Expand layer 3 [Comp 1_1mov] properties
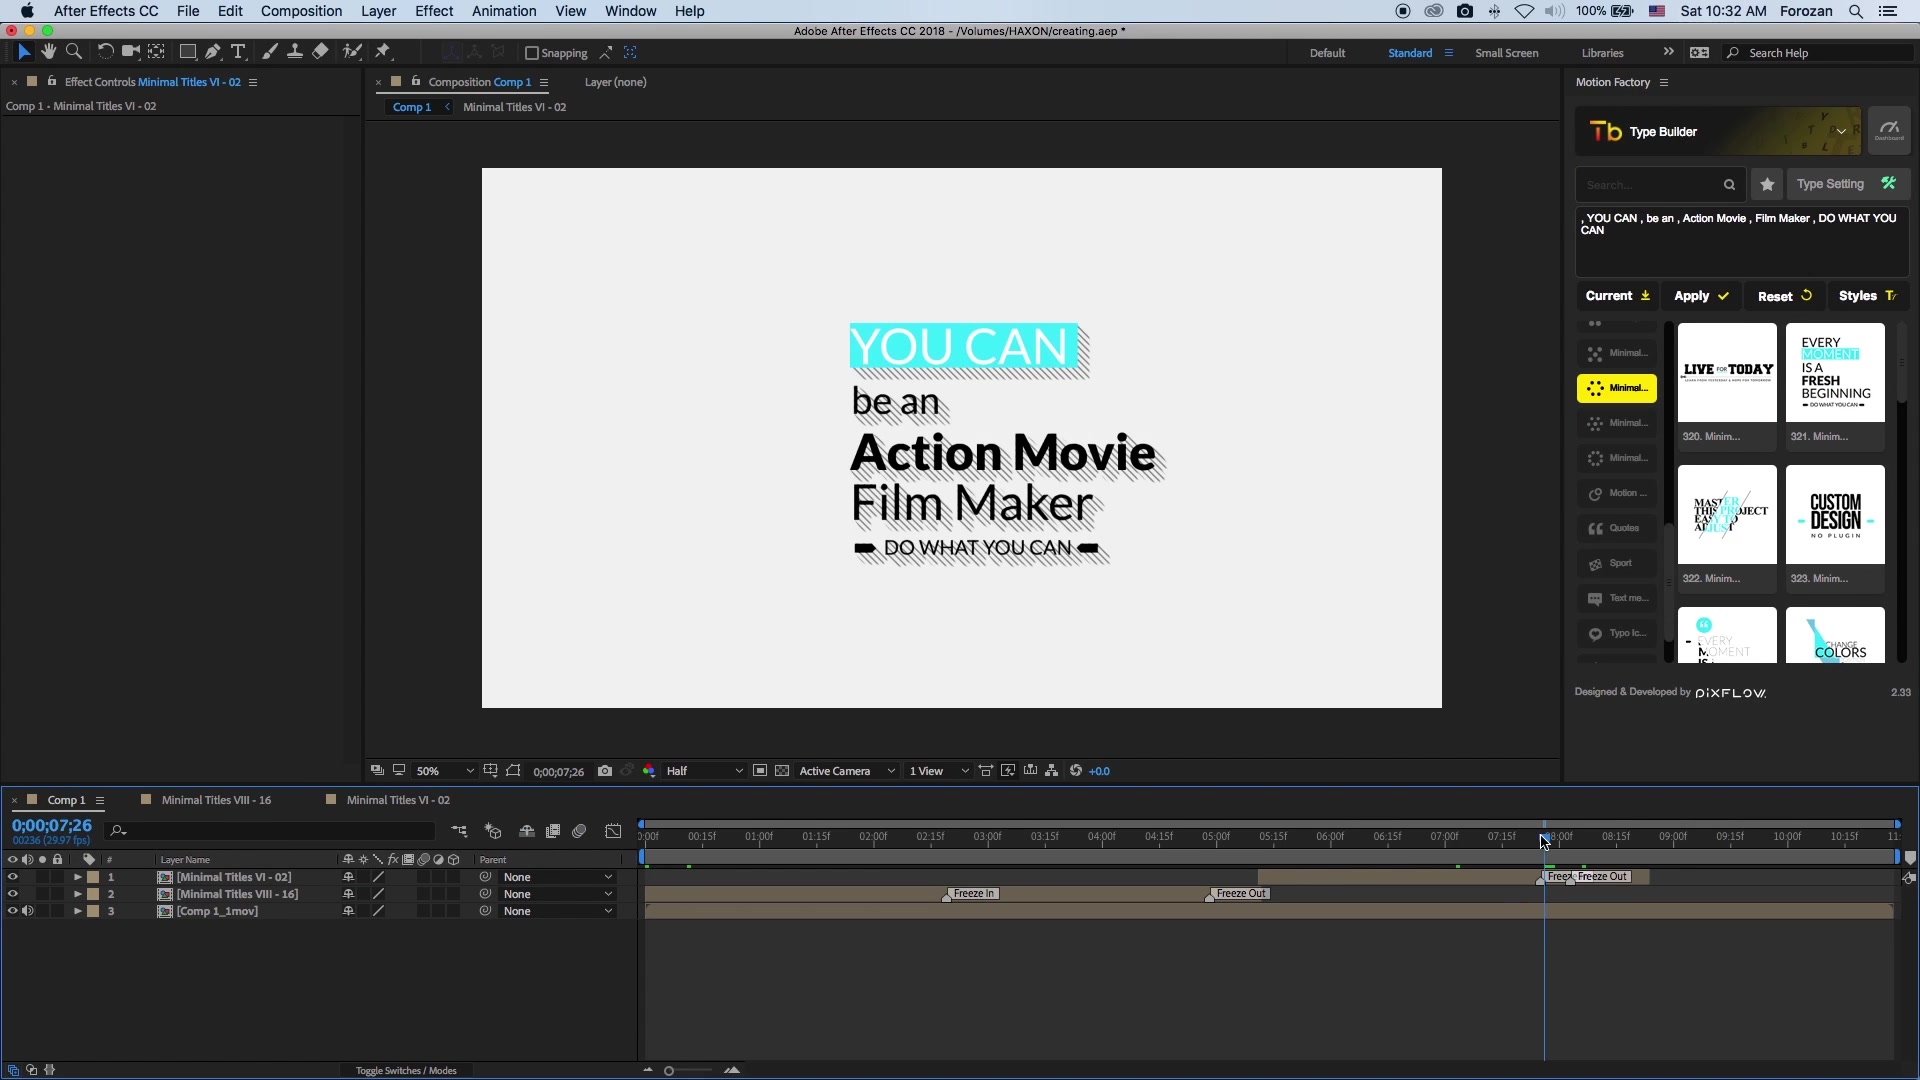This screenshot has height=1080, width=1920. point(76,911)
